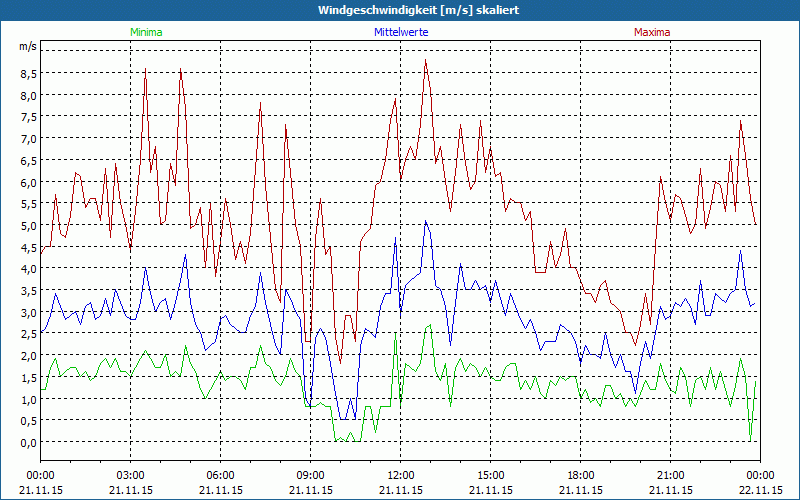Click the 09:00 time axis label

click(x=311, y=475)
